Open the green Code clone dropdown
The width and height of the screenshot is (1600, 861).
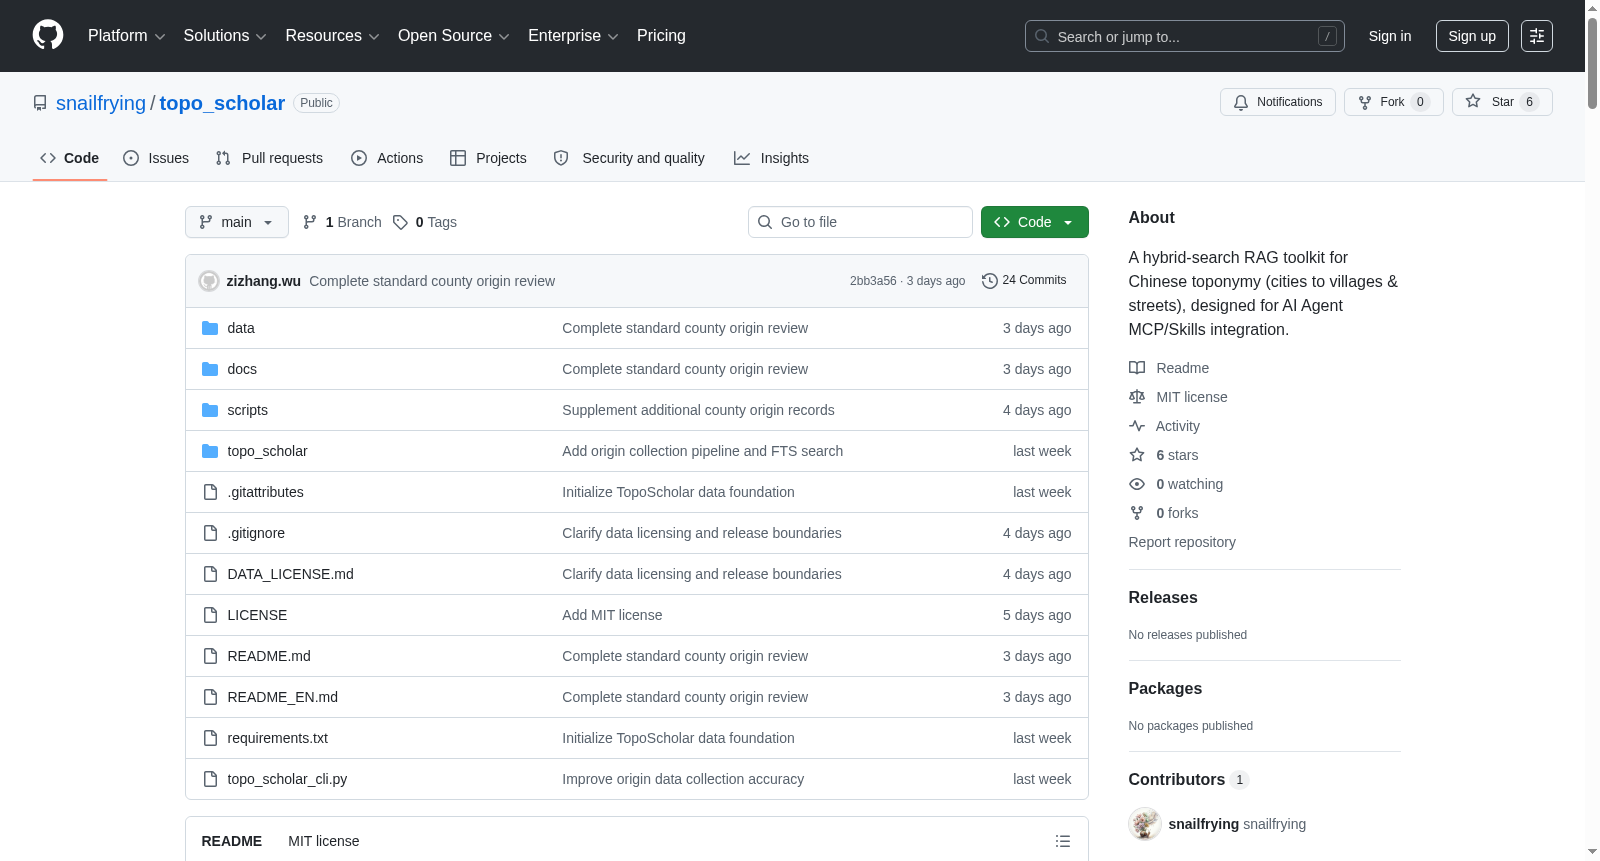point(1035,222)
